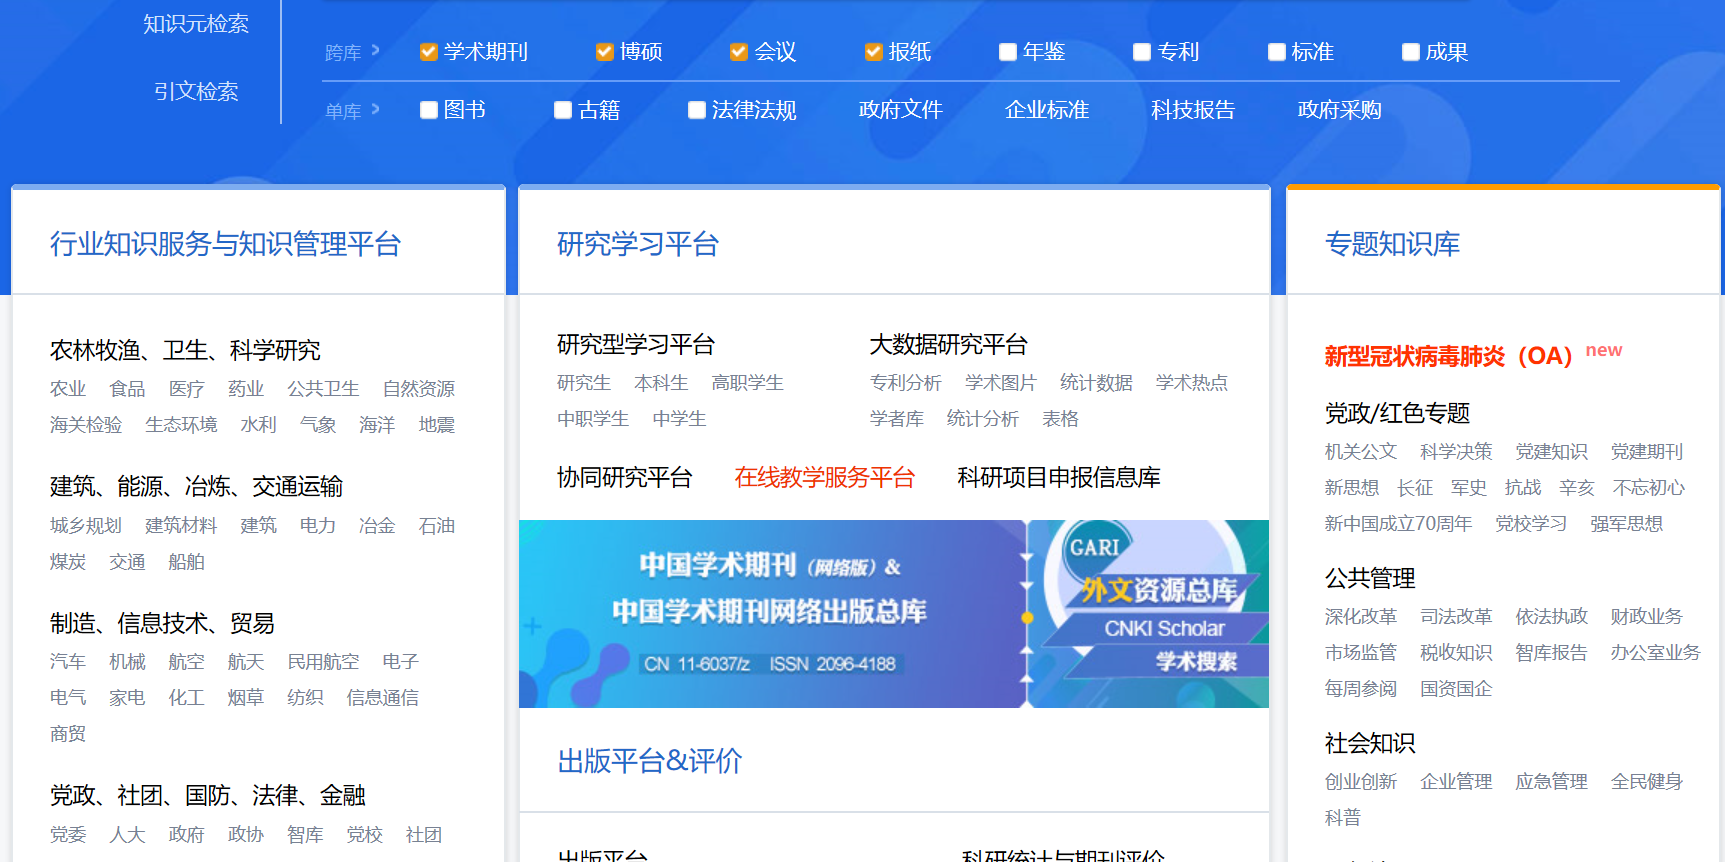Check the 图书 checkbox
This screenshot has width=1725, height=862.
coord(428,110)
